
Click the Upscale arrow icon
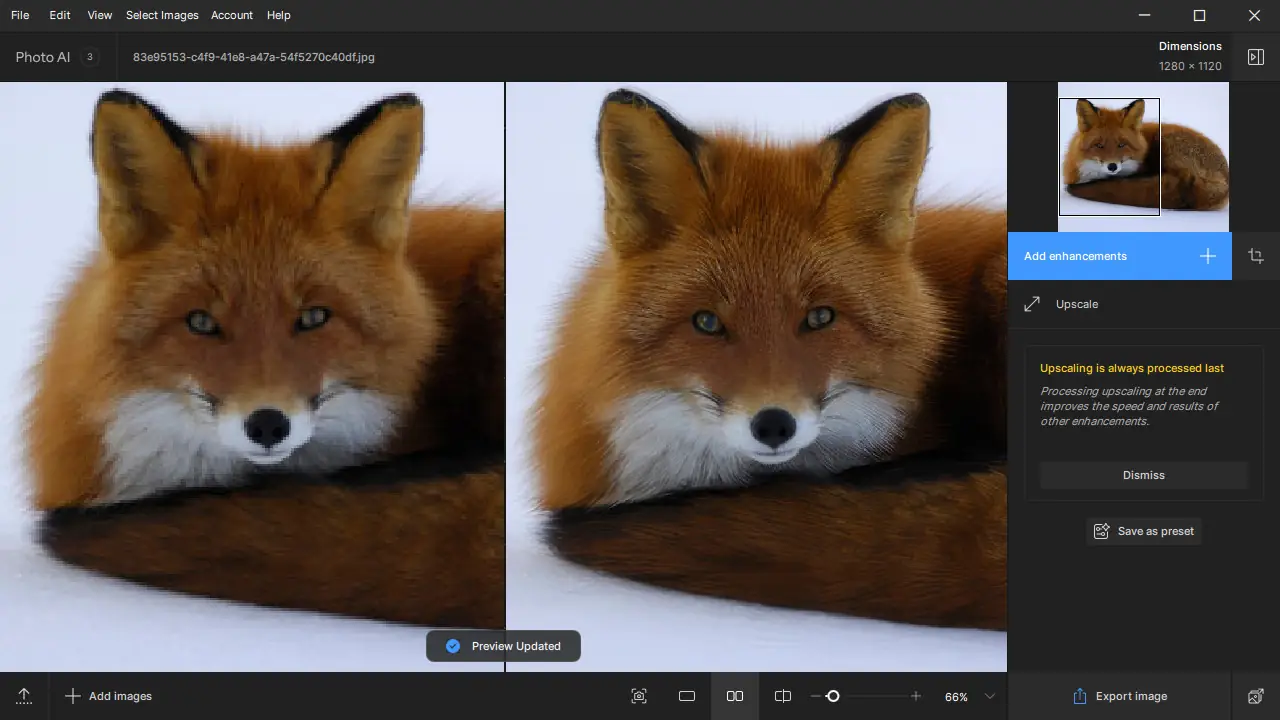pyautogui.click(x=1032, y=304)
